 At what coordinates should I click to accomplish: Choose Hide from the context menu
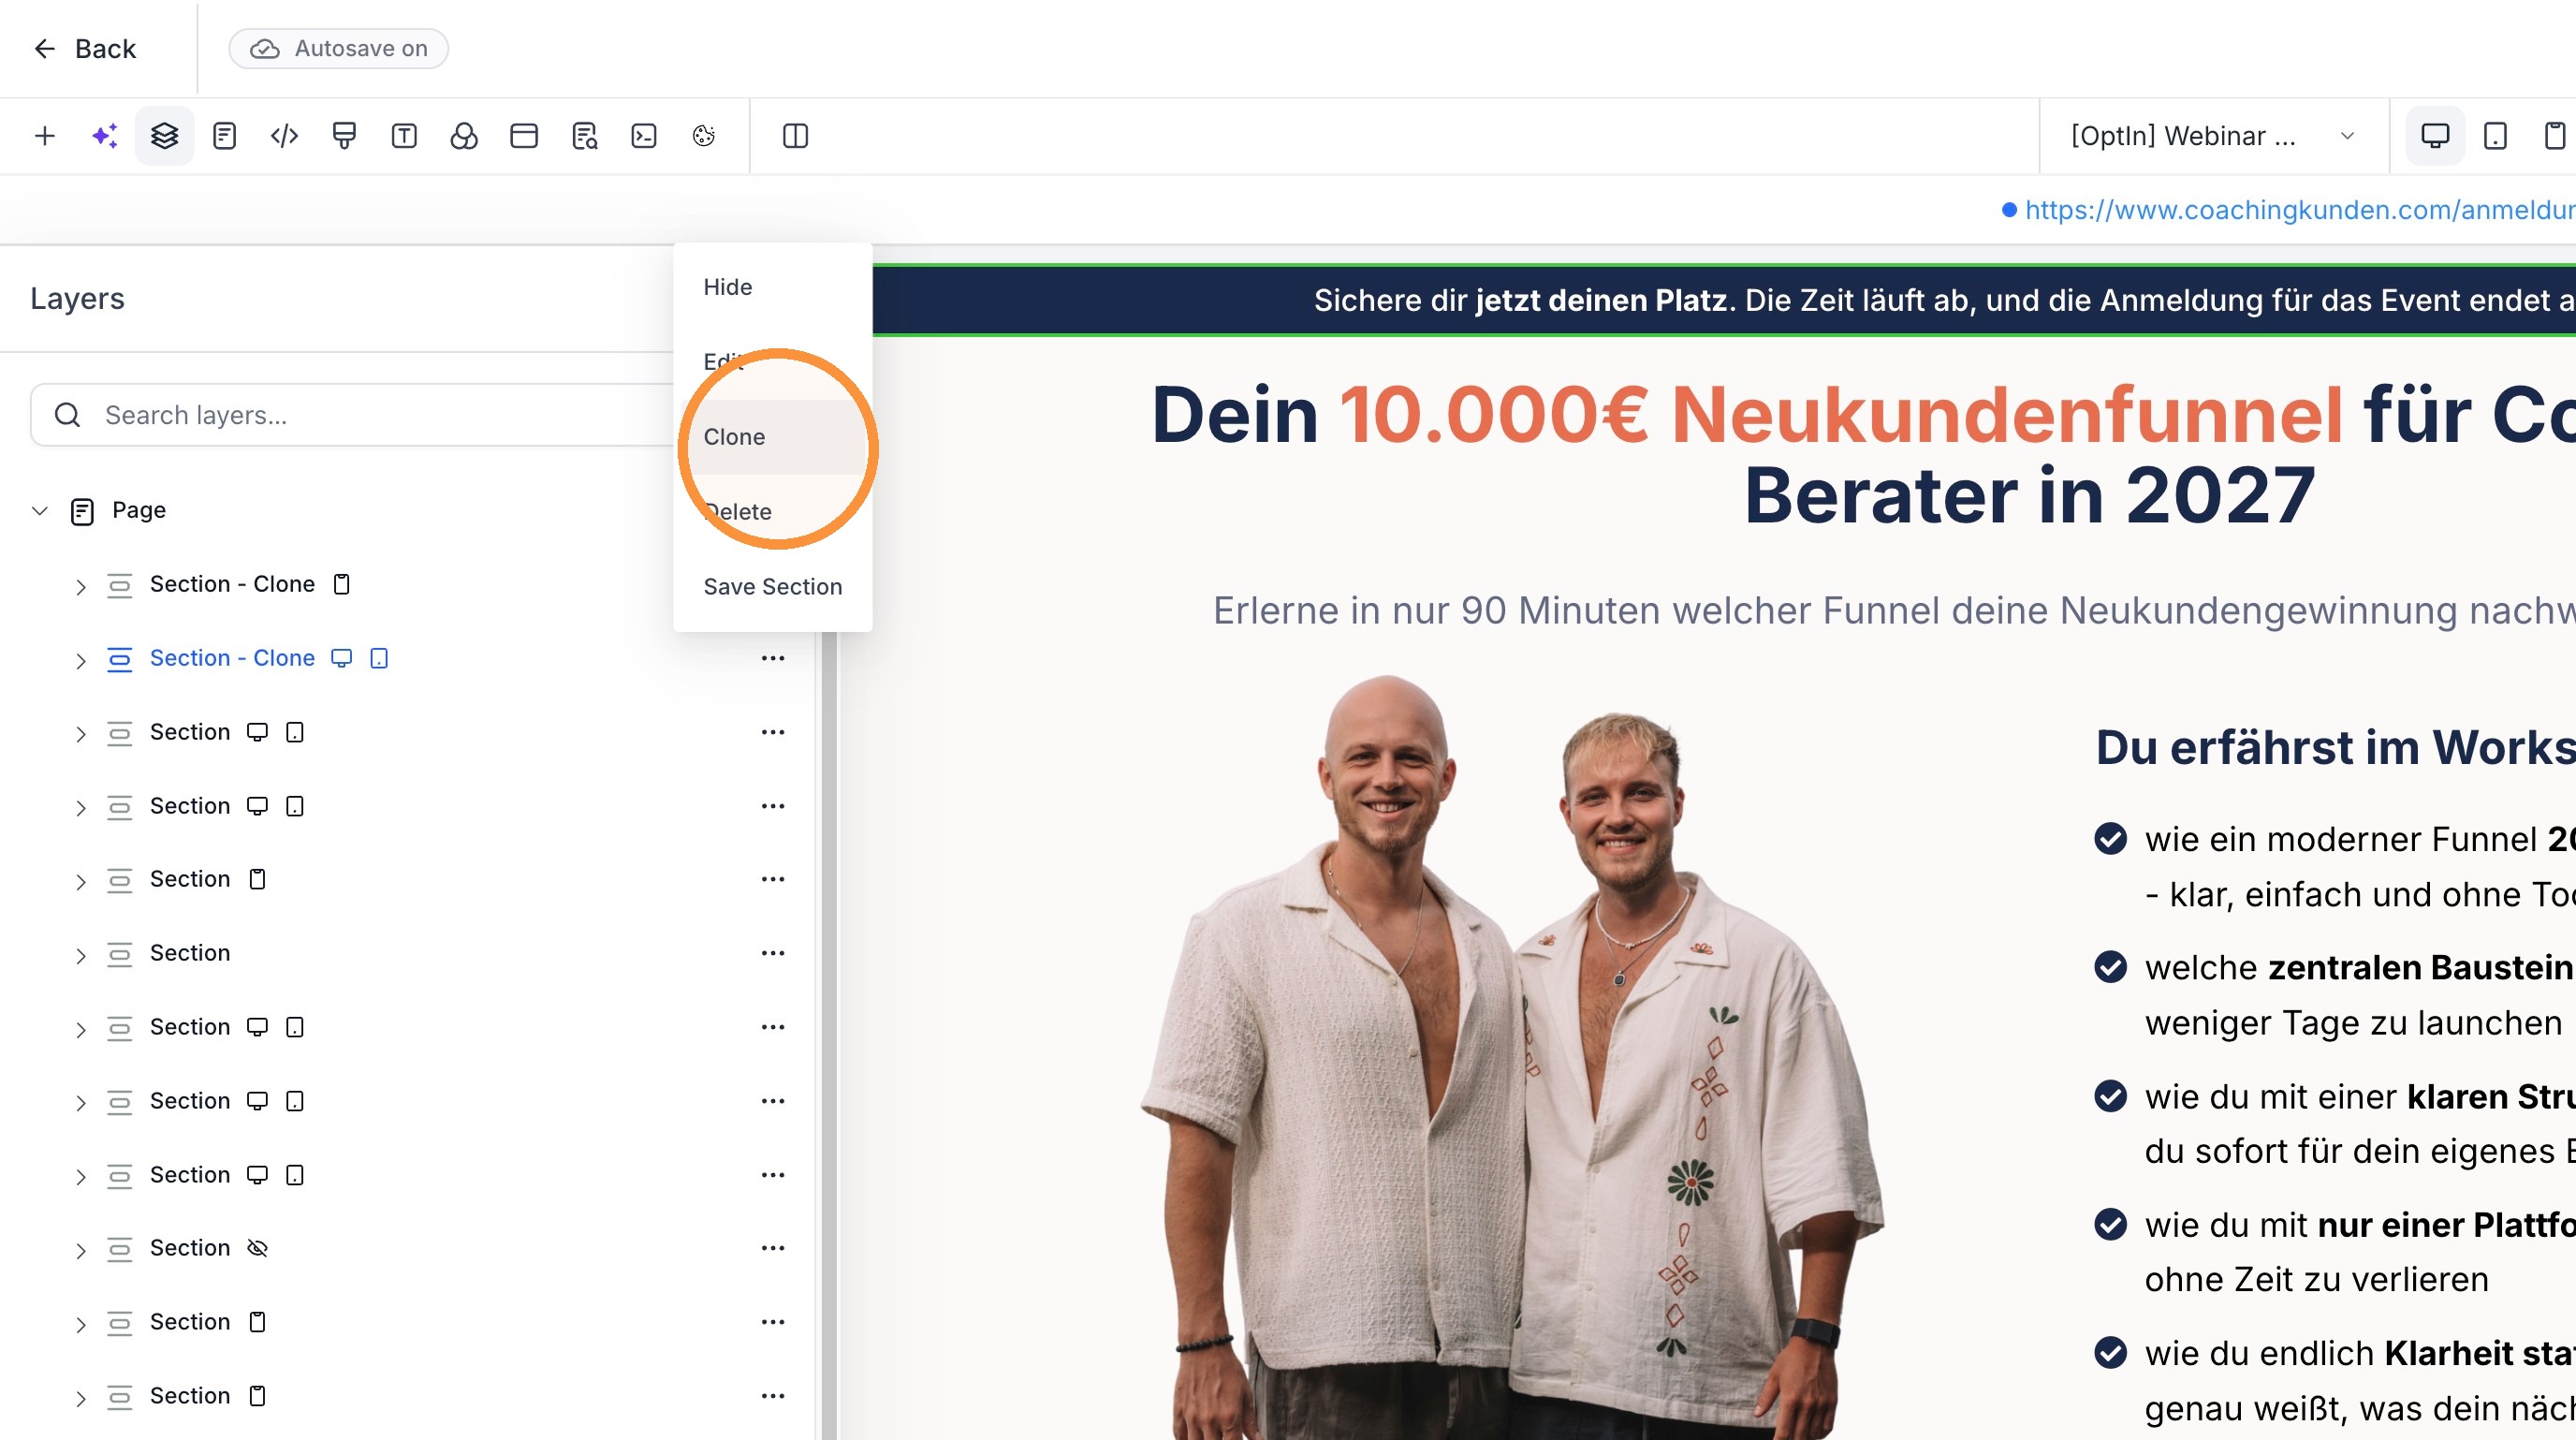(772, 287)
